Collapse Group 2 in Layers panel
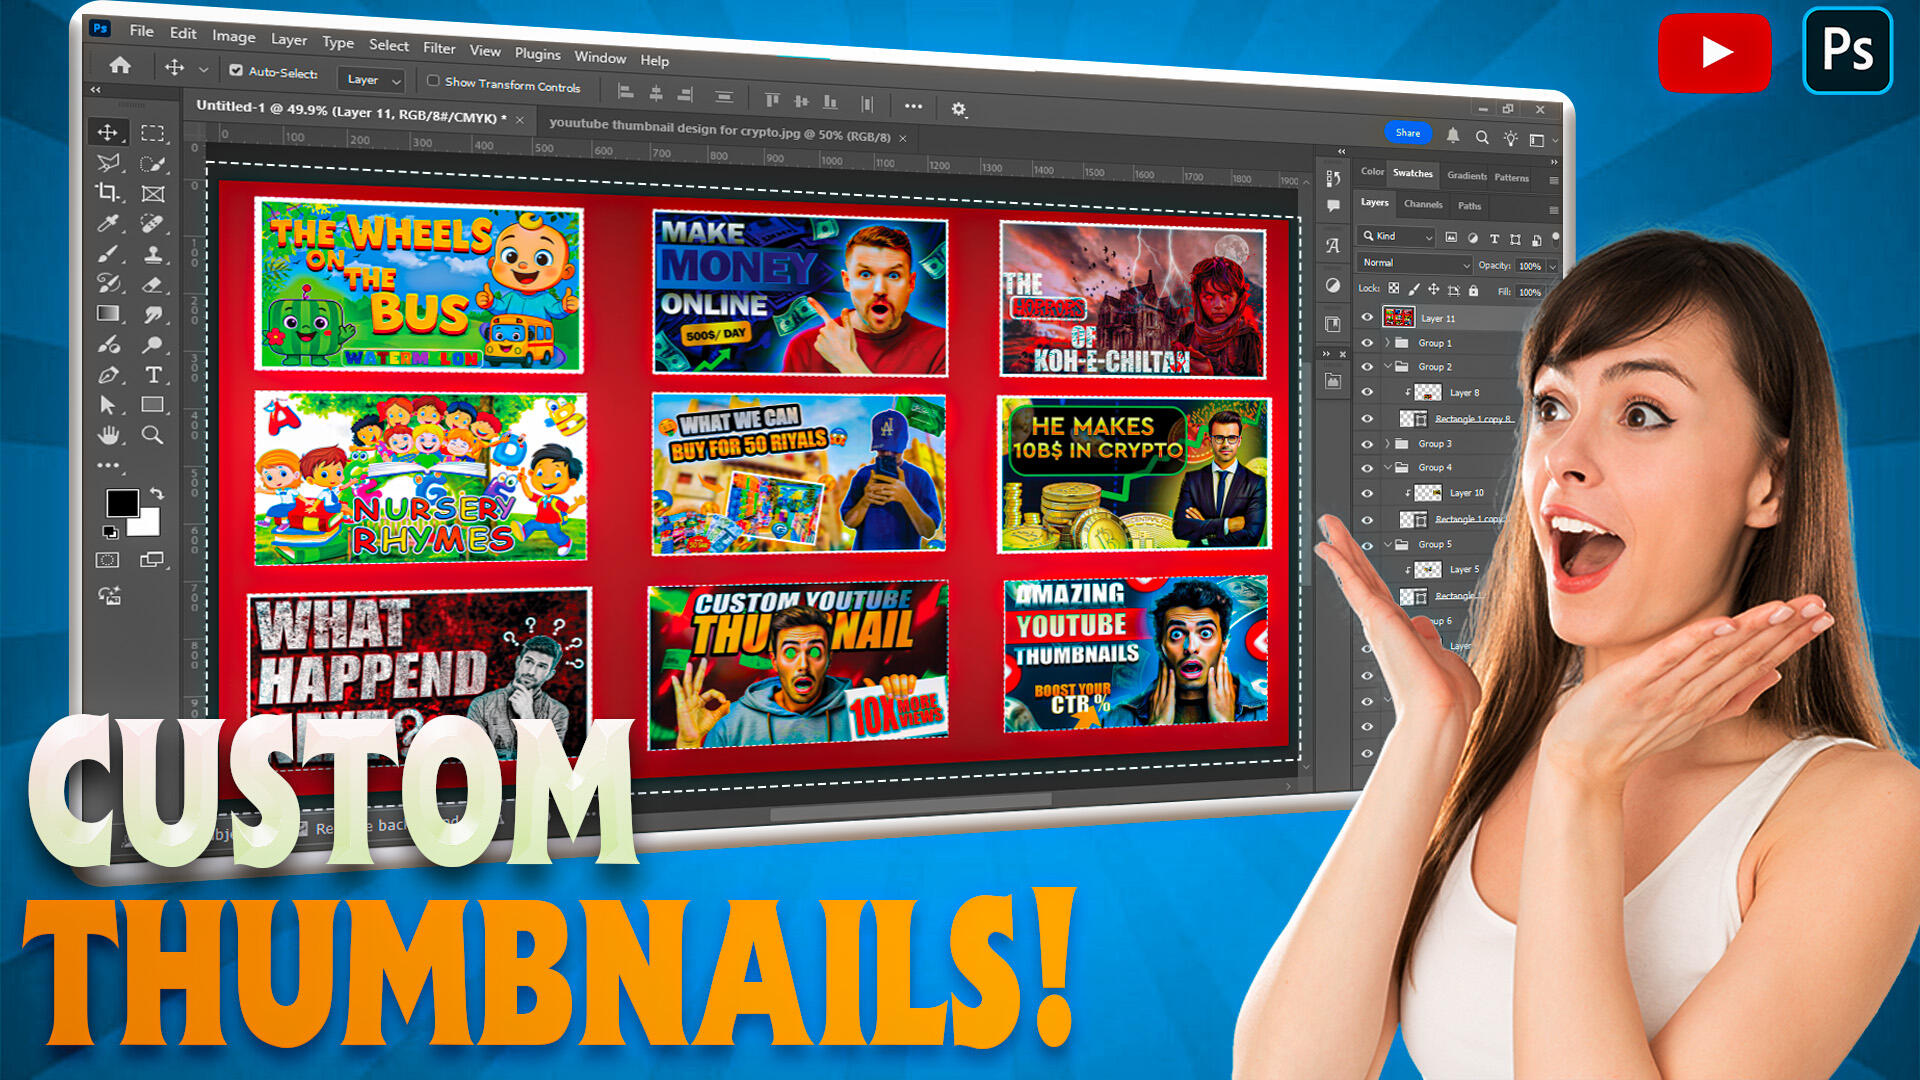The height and width of the screenshot is (1080, 1920). pyautogui.click(x=1387, y=366)
